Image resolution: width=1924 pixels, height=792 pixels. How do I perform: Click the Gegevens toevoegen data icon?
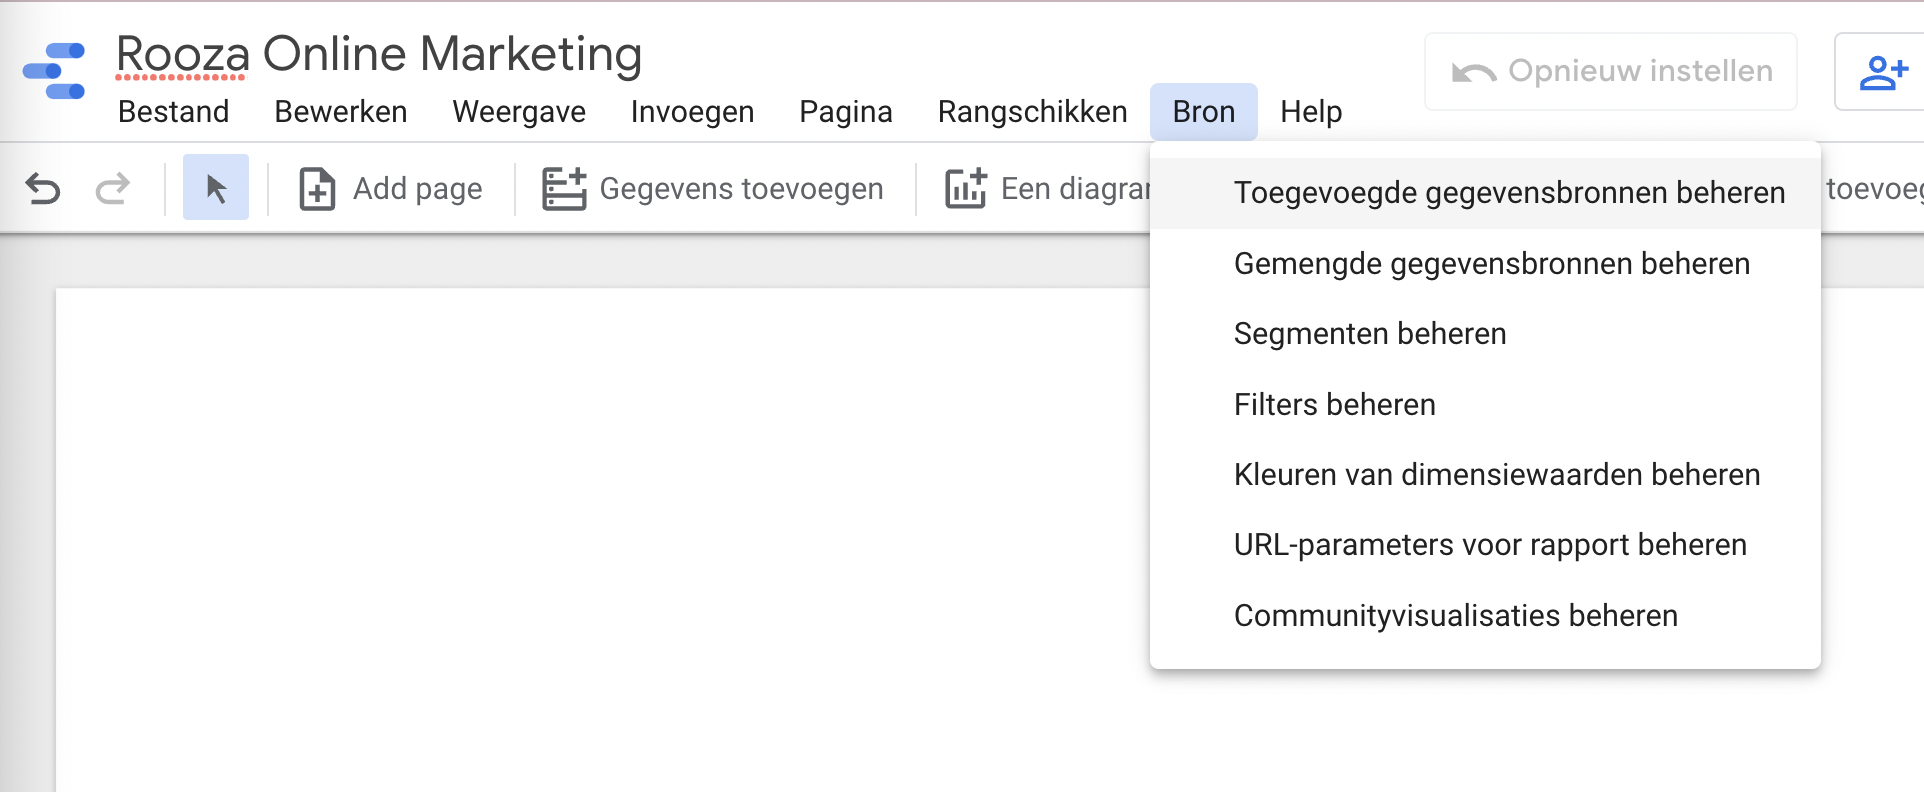[564, 188]
